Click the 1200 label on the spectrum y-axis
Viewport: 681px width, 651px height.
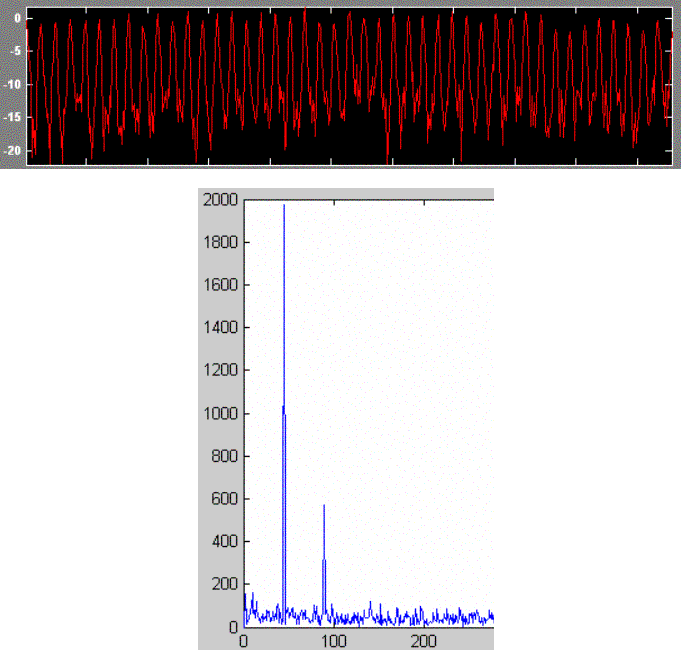point(221,370)
